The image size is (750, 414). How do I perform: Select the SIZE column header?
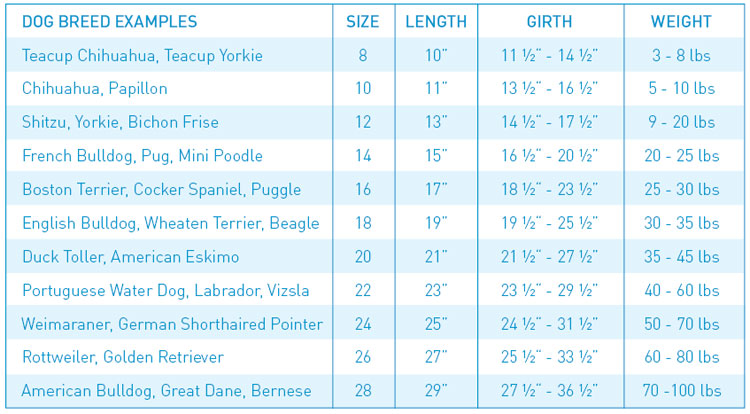click(x=362, y=21)
